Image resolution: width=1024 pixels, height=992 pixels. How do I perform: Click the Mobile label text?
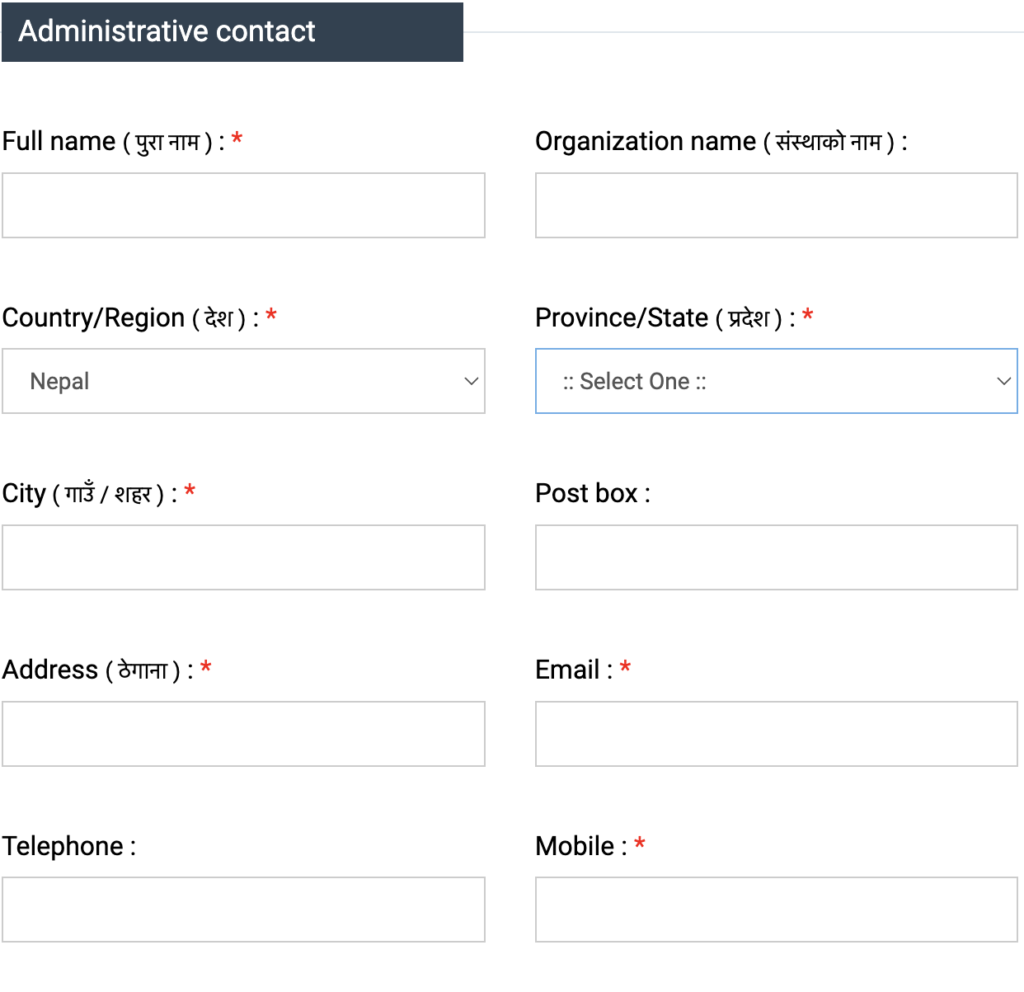575,846
